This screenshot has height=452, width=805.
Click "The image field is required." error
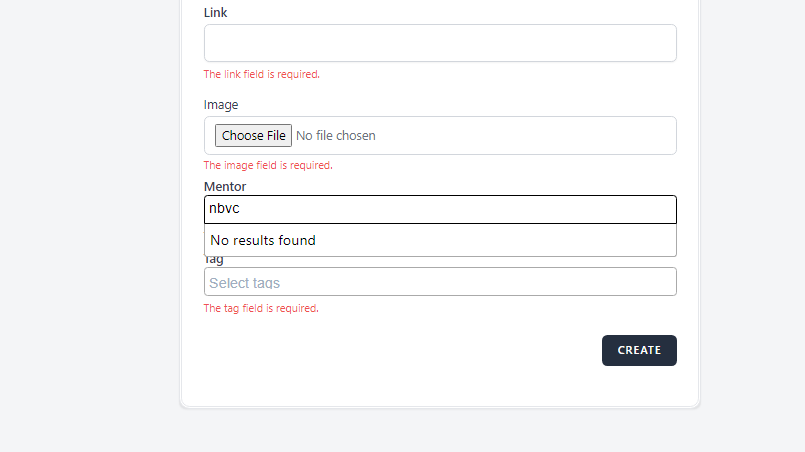268,165
